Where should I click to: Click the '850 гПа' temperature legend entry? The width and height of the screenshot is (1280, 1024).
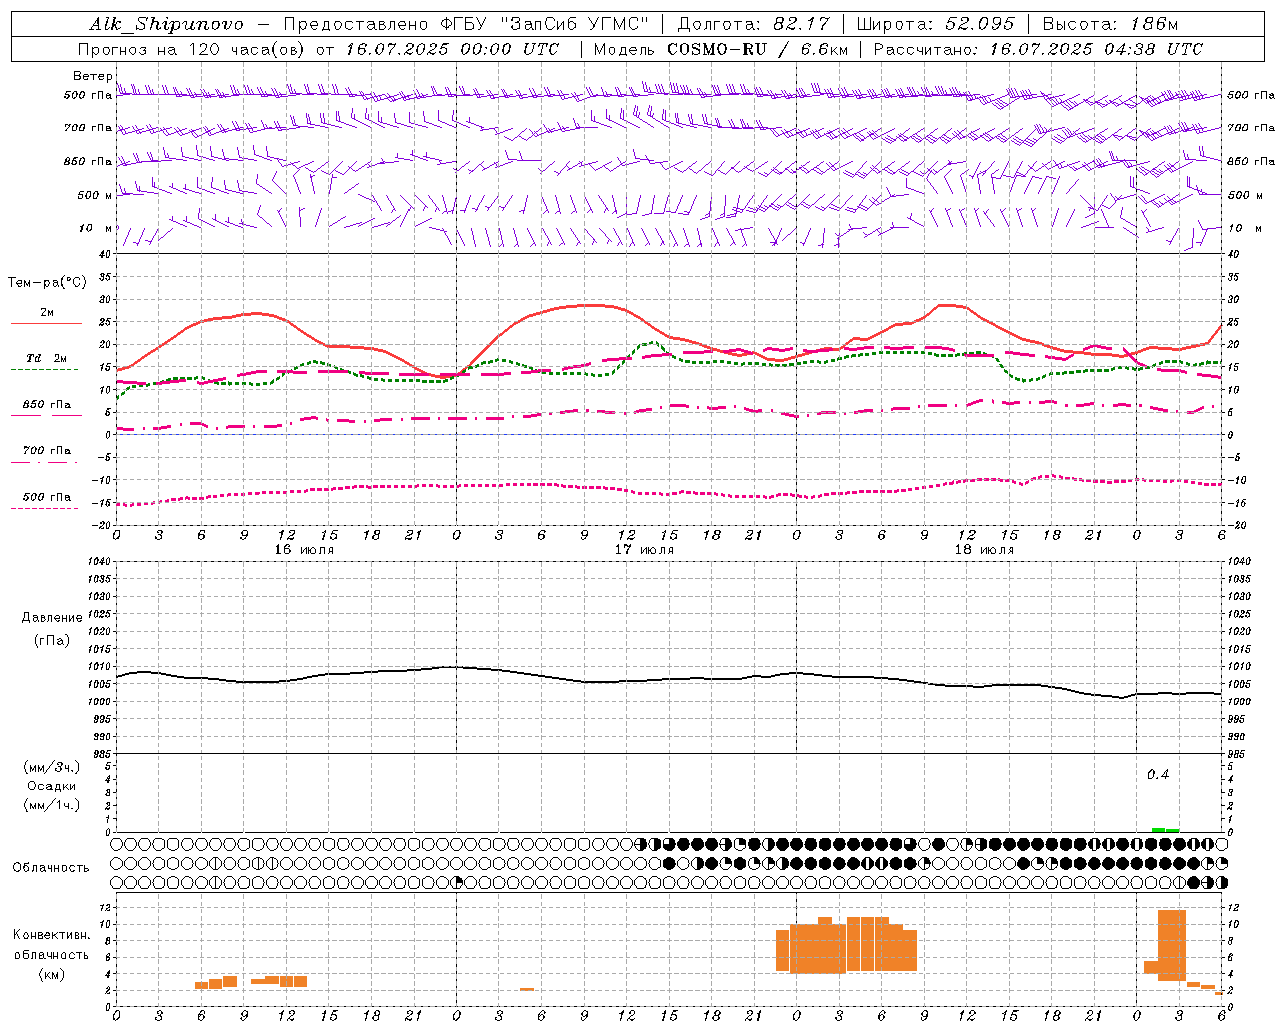click(x=47, y=405)
